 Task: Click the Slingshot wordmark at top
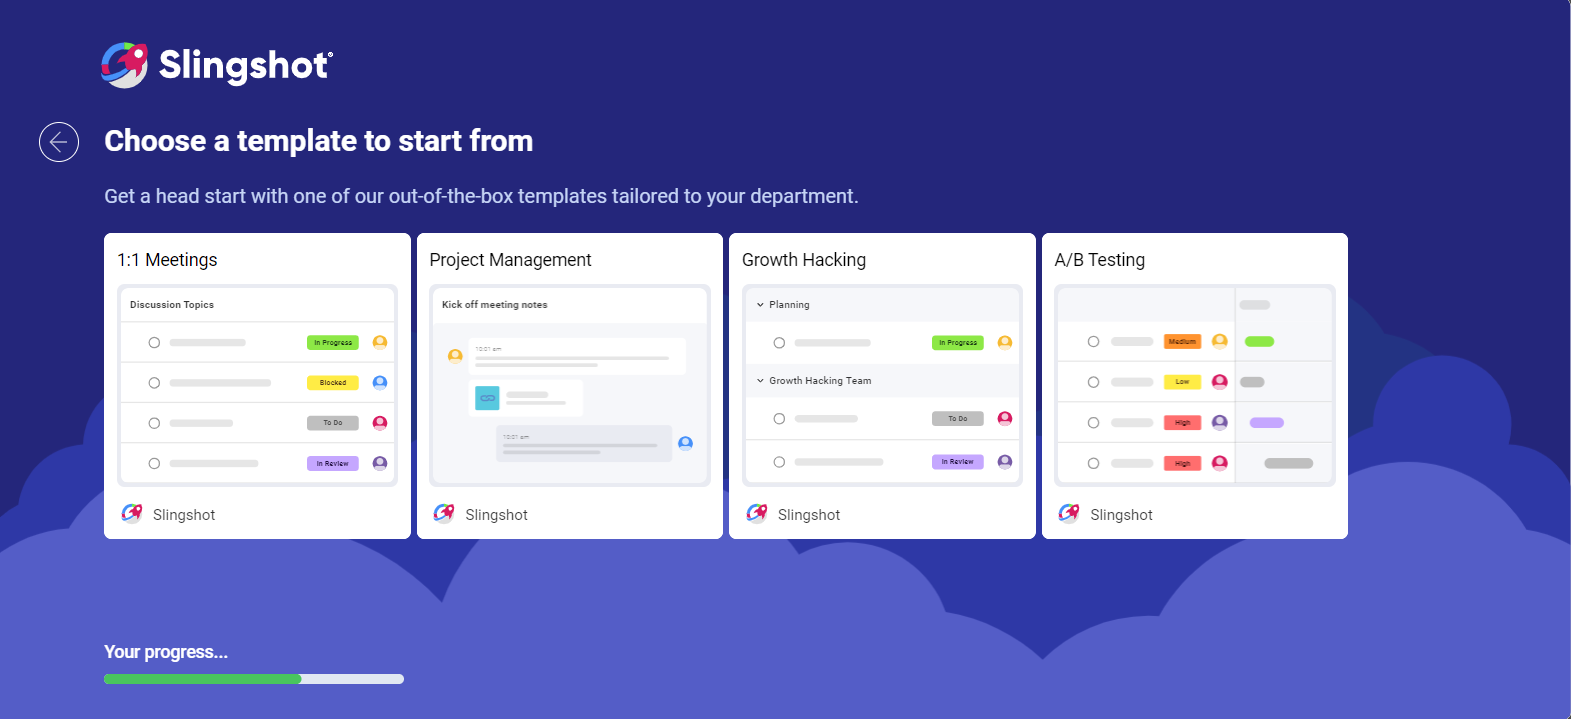[245, 66]
